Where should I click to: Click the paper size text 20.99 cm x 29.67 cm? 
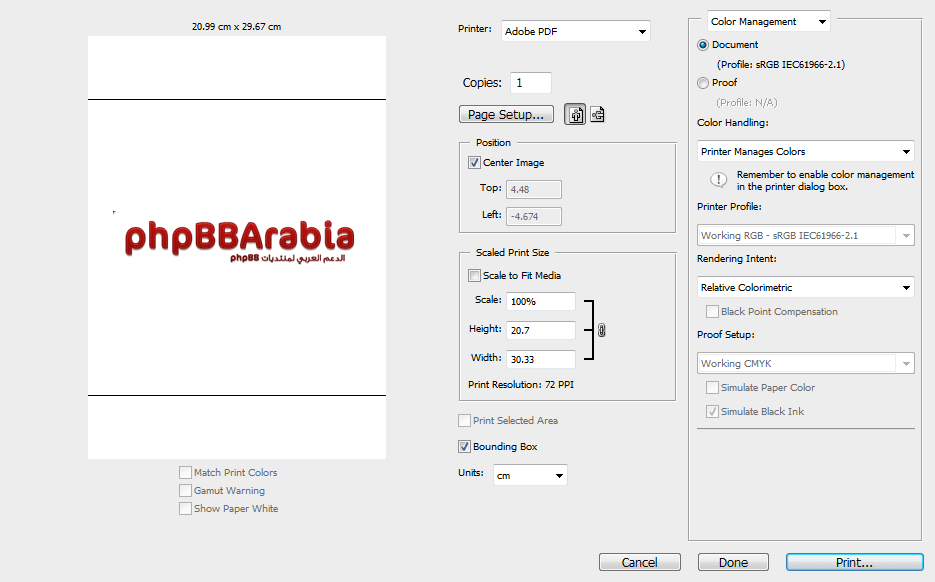(237, 27)
